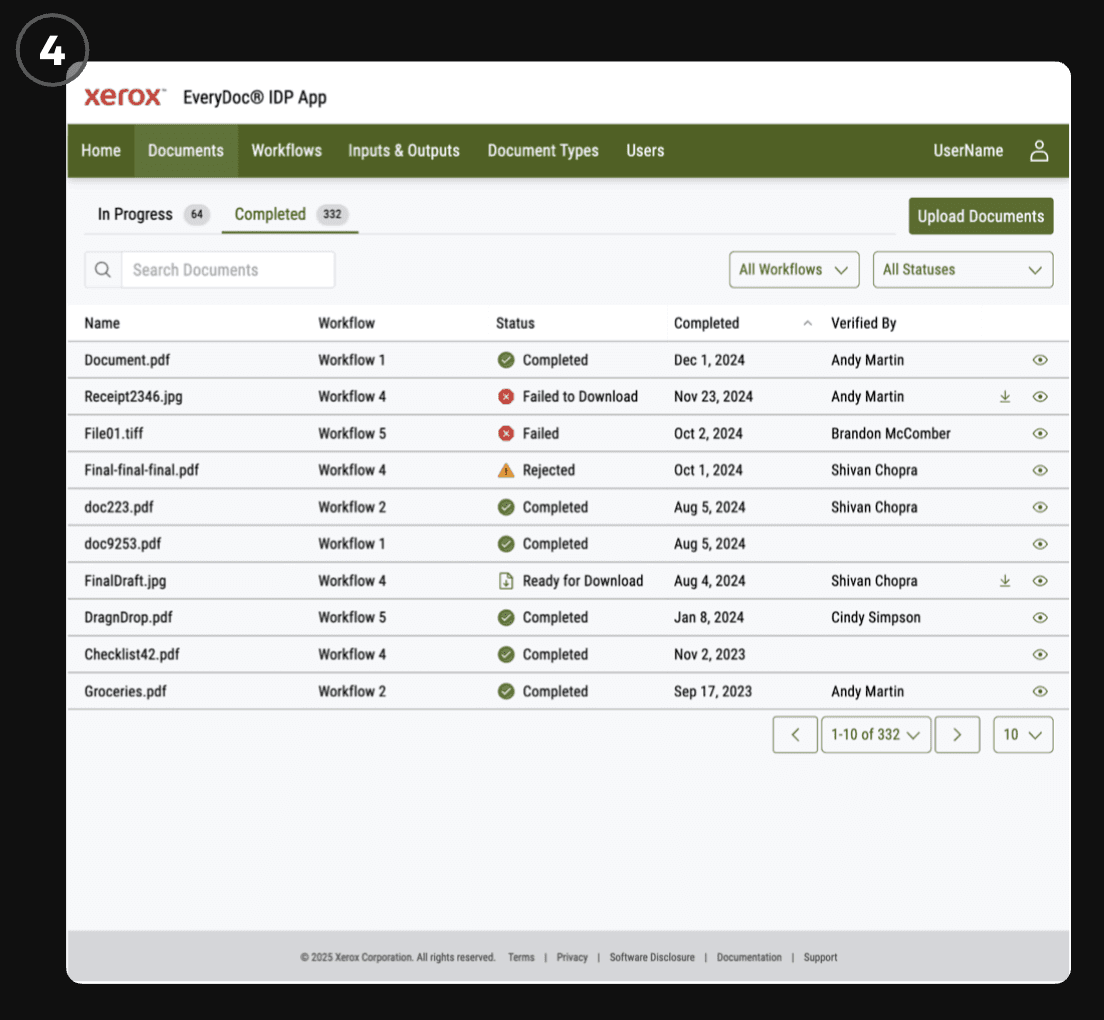Open the 1-10 of 332 page dropdown
Viewport: 1104px width, 1020px height.
coord(876,735)
